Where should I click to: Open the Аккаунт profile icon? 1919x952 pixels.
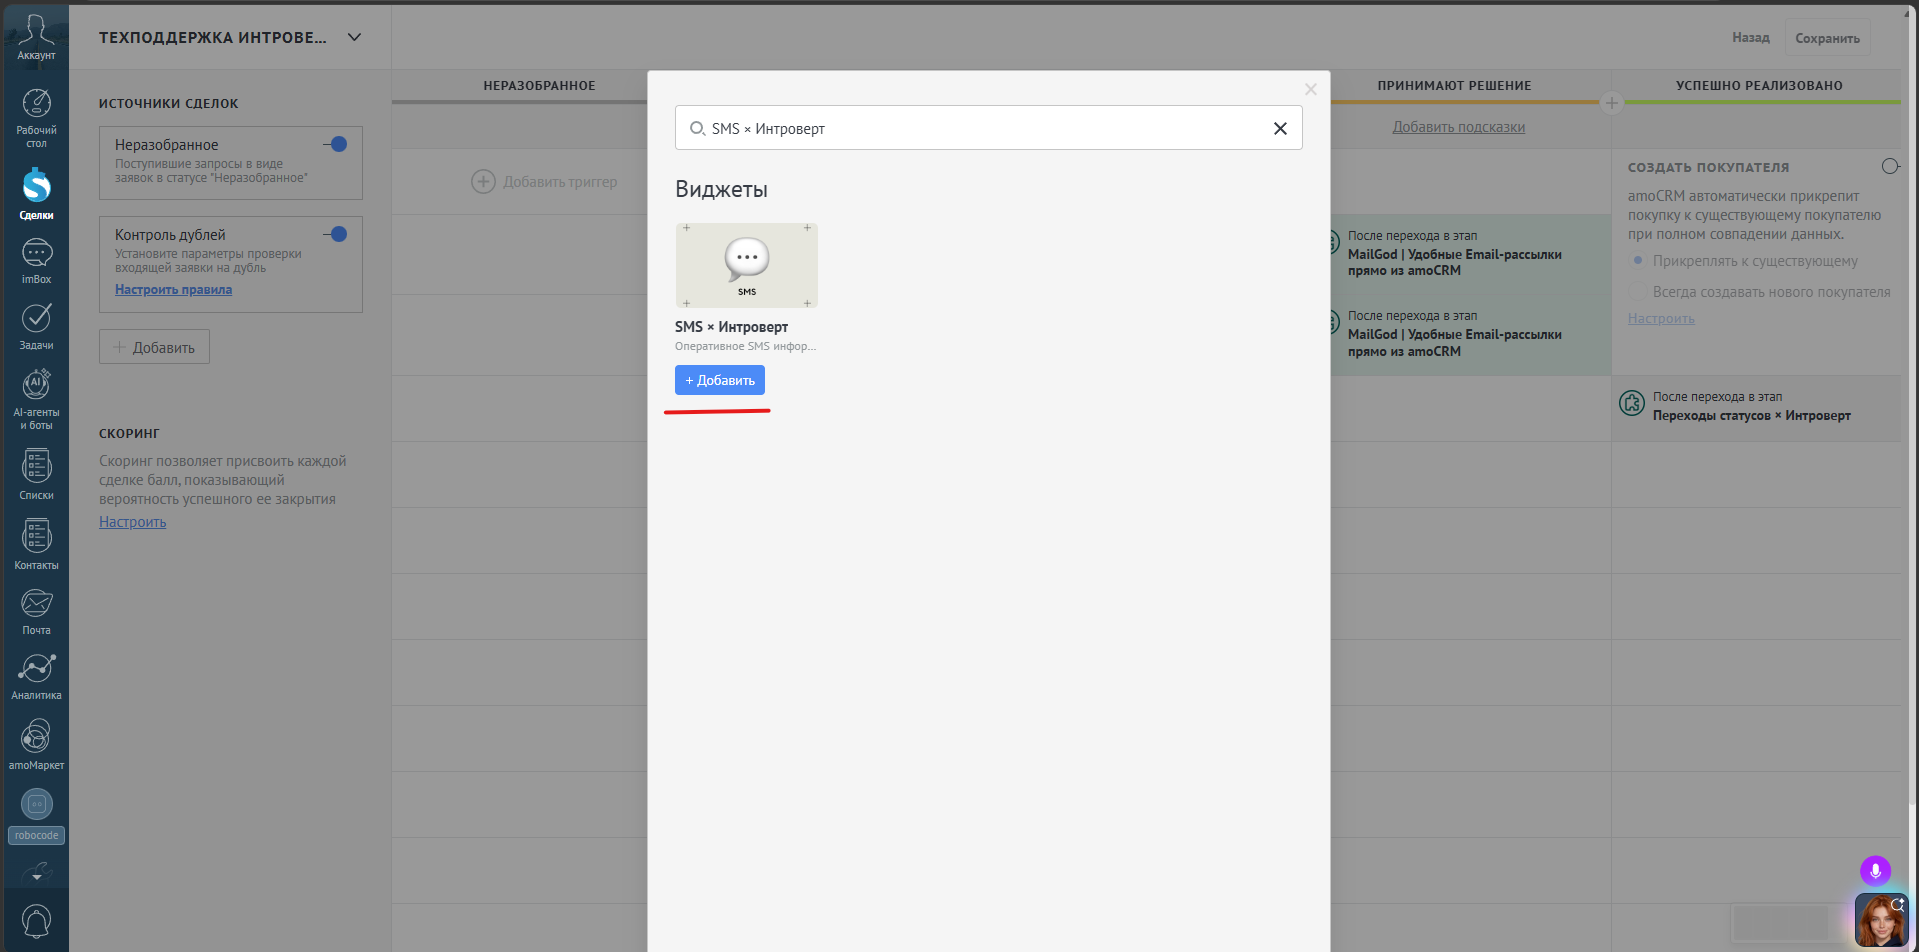click(x=36, y=37)
